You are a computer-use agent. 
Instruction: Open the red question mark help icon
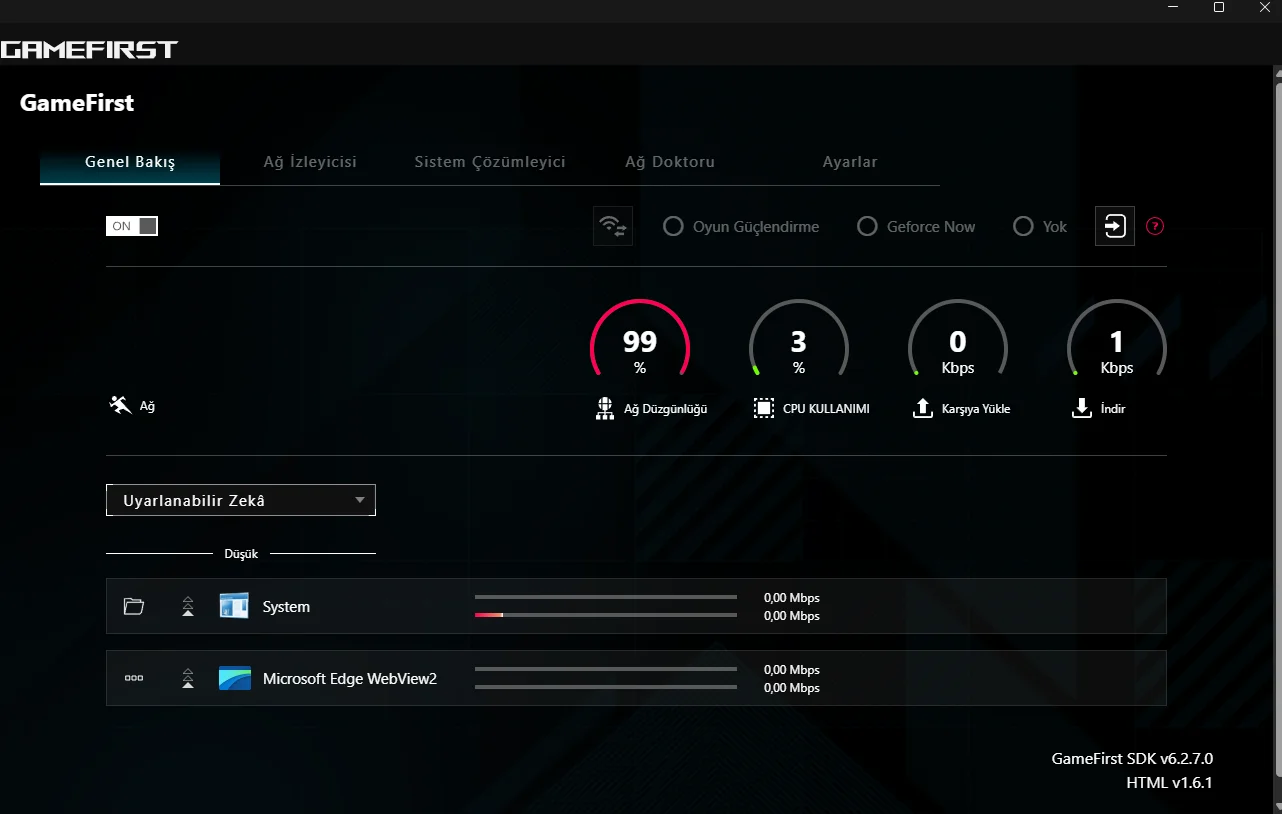(1155, 226)
